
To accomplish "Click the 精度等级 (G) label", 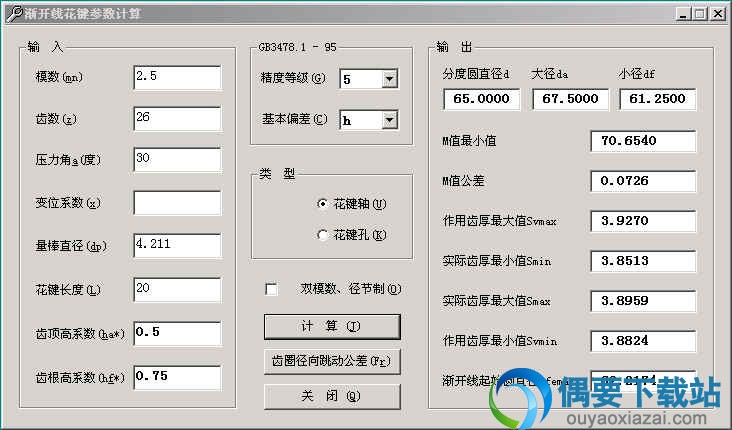I will click(x=293, y=78).
